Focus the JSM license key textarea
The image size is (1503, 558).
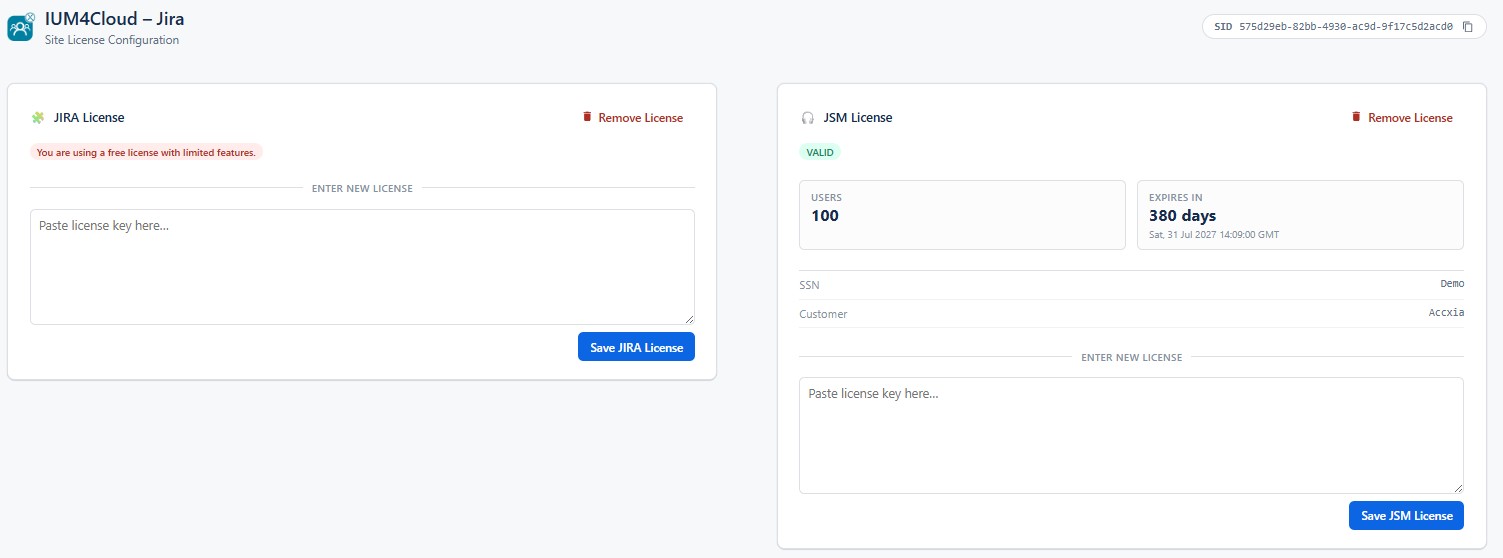tap(1131, 435)
